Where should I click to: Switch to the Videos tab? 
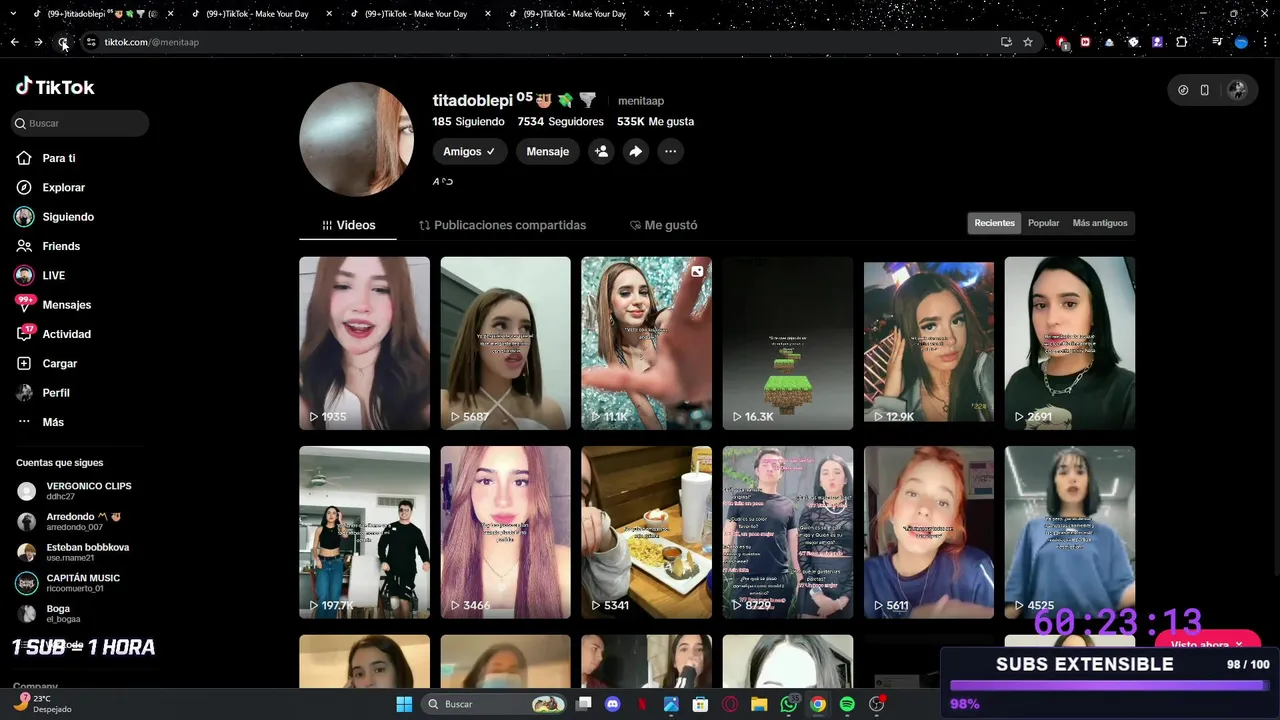point(348,225)
